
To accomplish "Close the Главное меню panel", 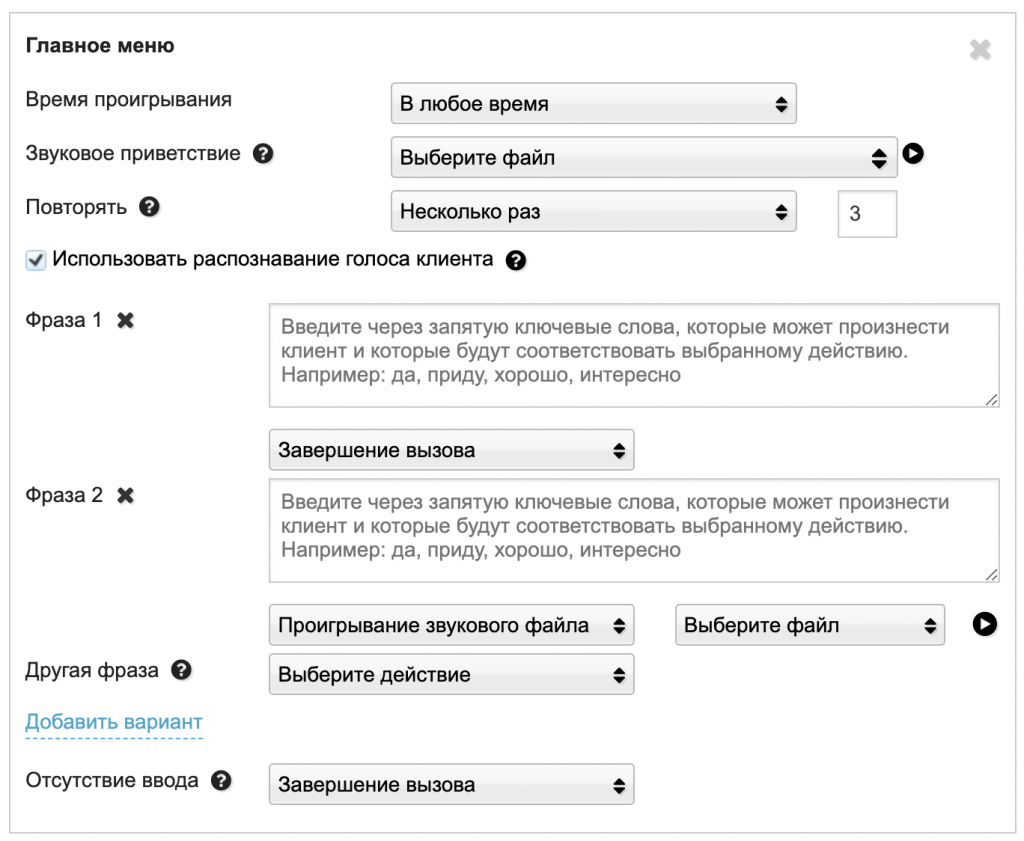I will [x=980, y=50].
